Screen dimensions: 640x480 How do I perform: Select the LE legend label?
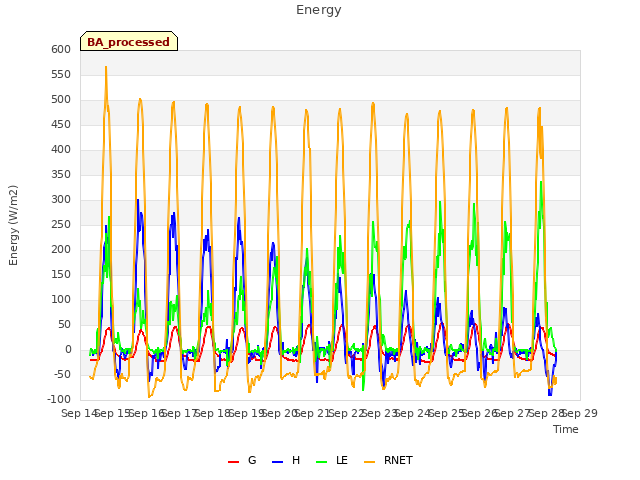[x=342, y=460]
